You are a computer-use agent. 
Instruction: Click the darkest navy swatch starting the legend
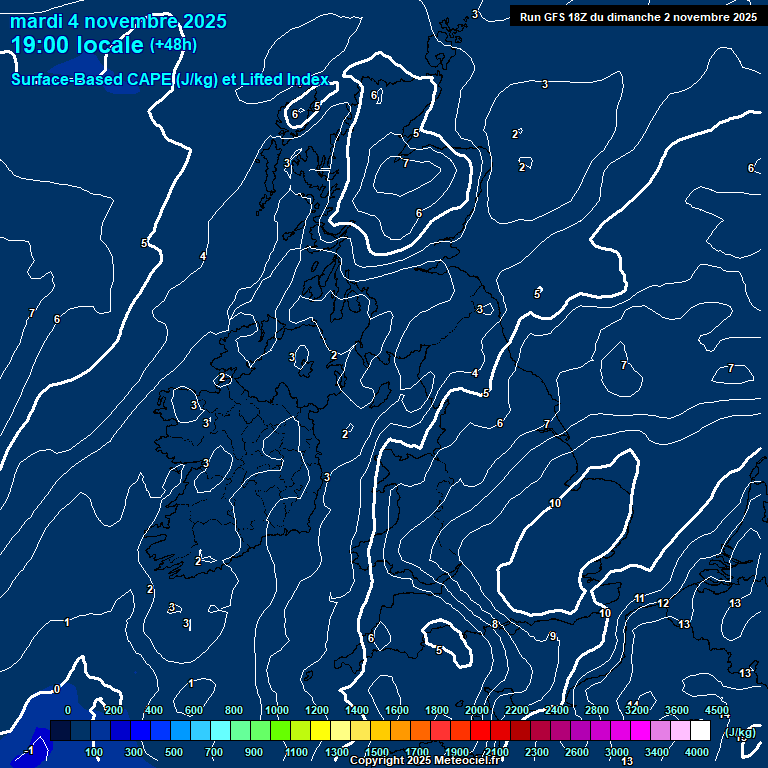60,730
